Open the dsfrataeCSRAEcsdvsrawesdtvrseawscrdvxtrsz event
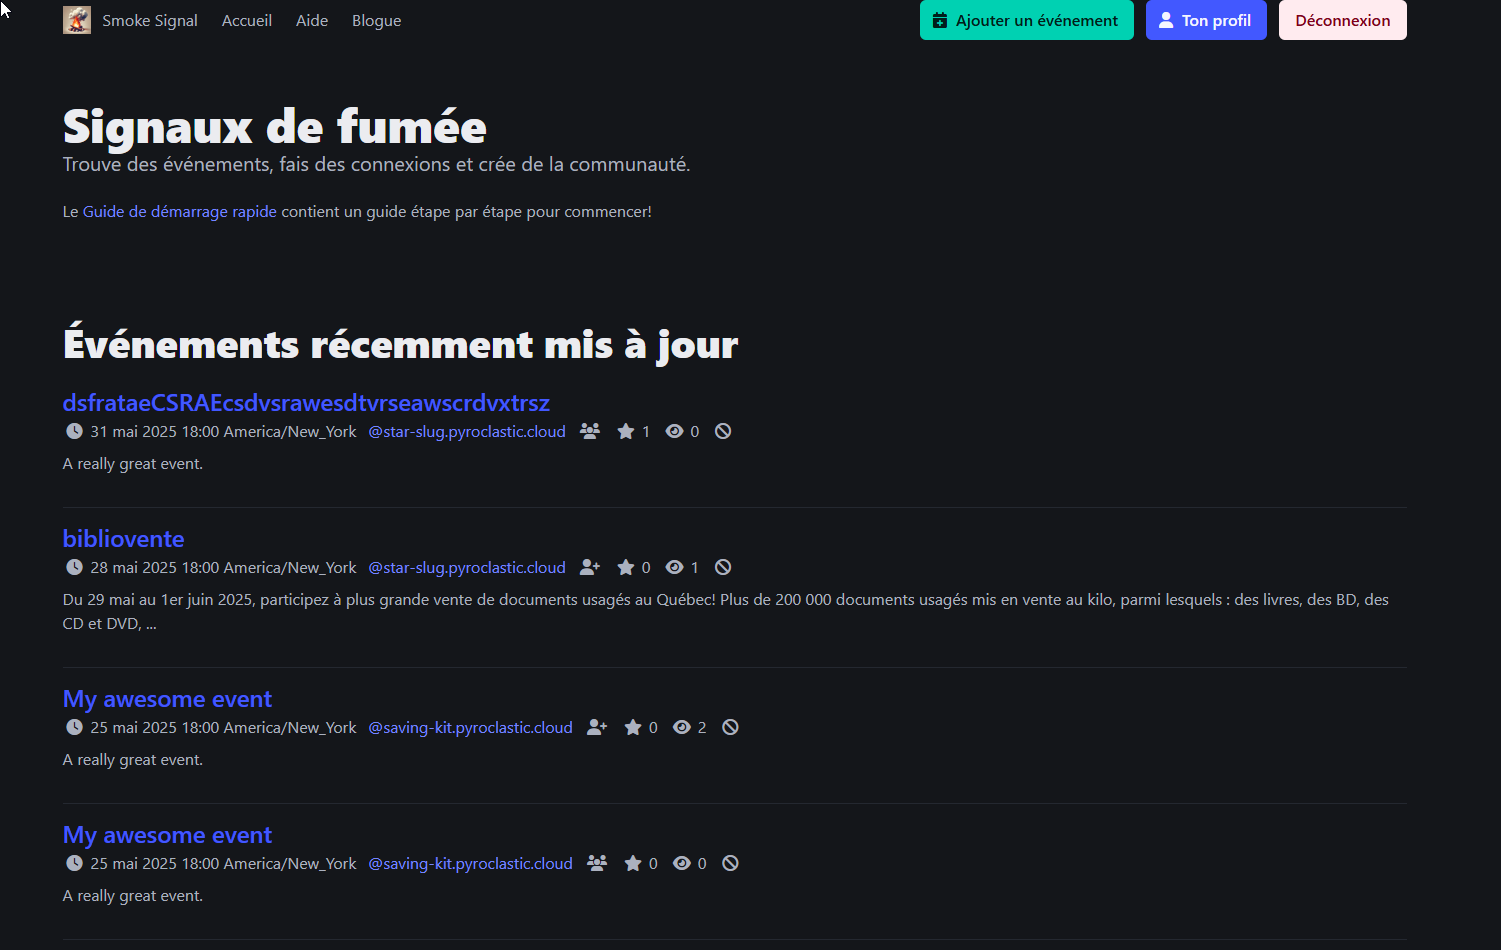 [x=306, y=403]
